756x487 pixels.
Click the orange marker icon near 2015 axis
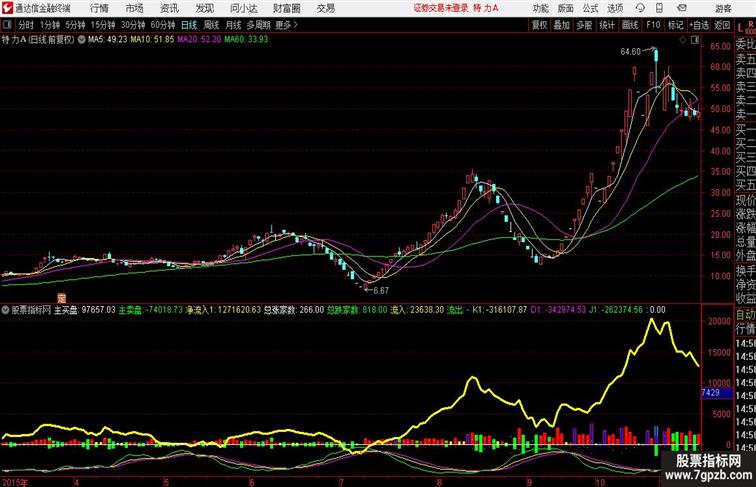tap(61, 298)
